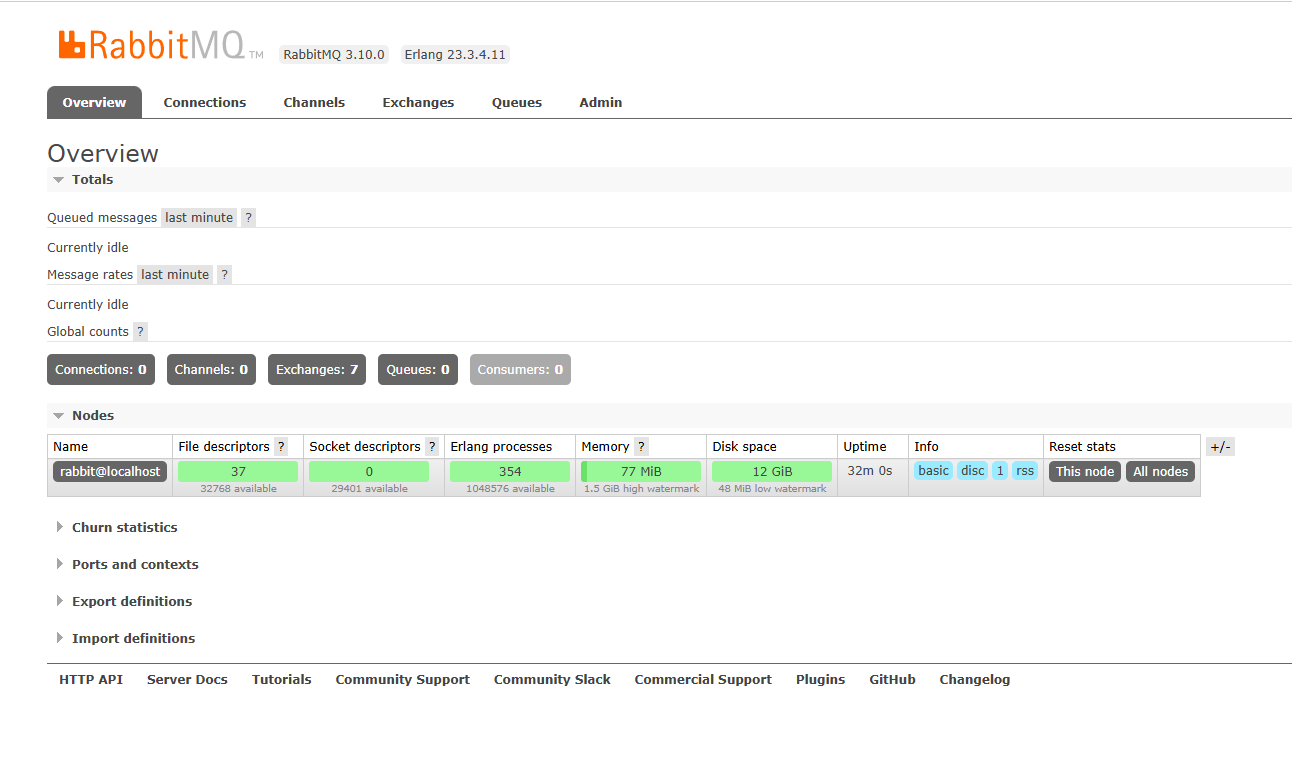Open the Queues tab
Image resolution: width=1292 pixels, height=762 pixels.
tap(517, 102)
